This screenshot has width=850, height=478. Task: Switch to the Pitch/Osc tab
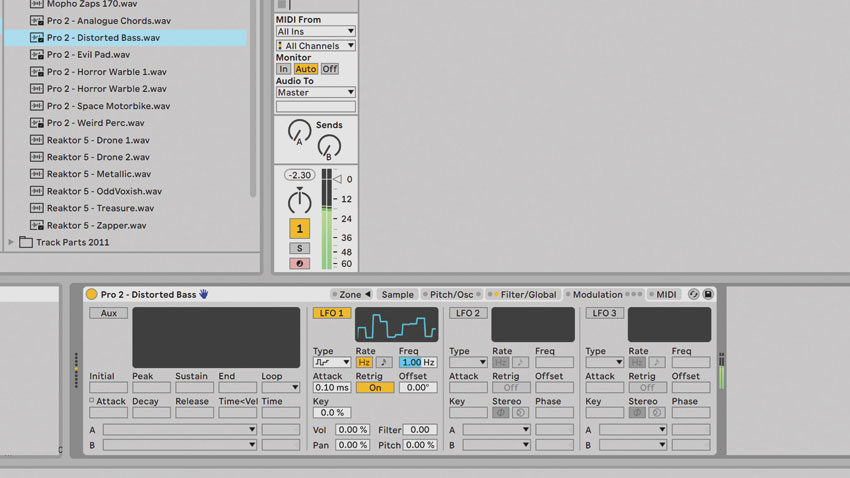[x=452, y=294]
